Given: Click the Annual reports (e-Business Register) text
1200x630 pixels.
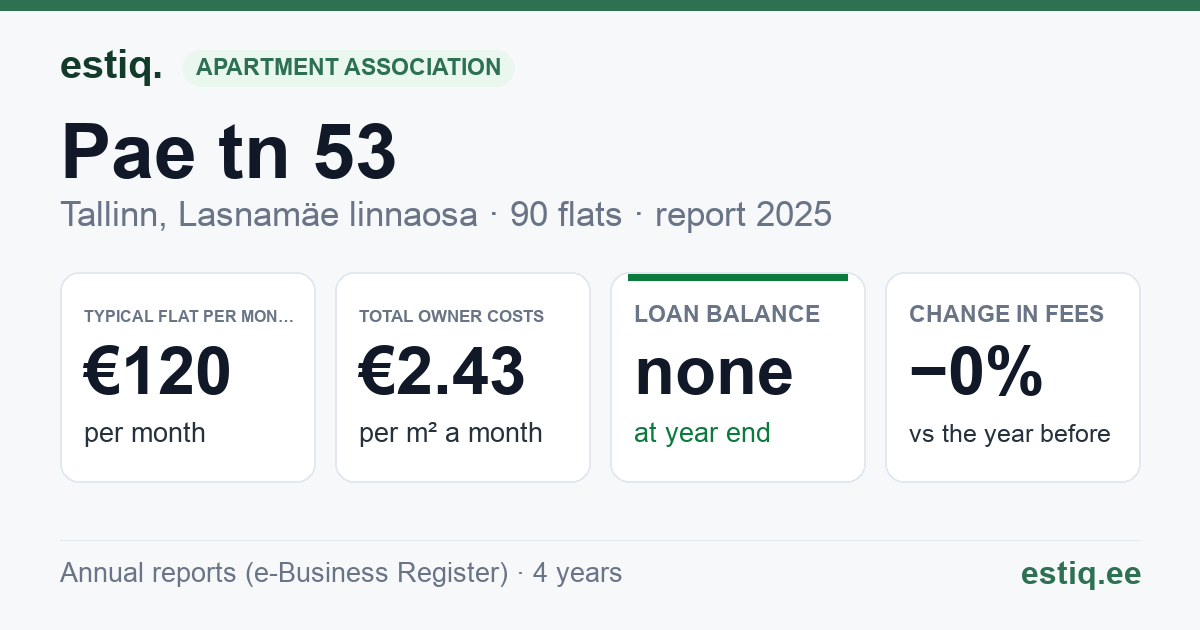Looking at the screenshot, I should (x=284, y=573).
